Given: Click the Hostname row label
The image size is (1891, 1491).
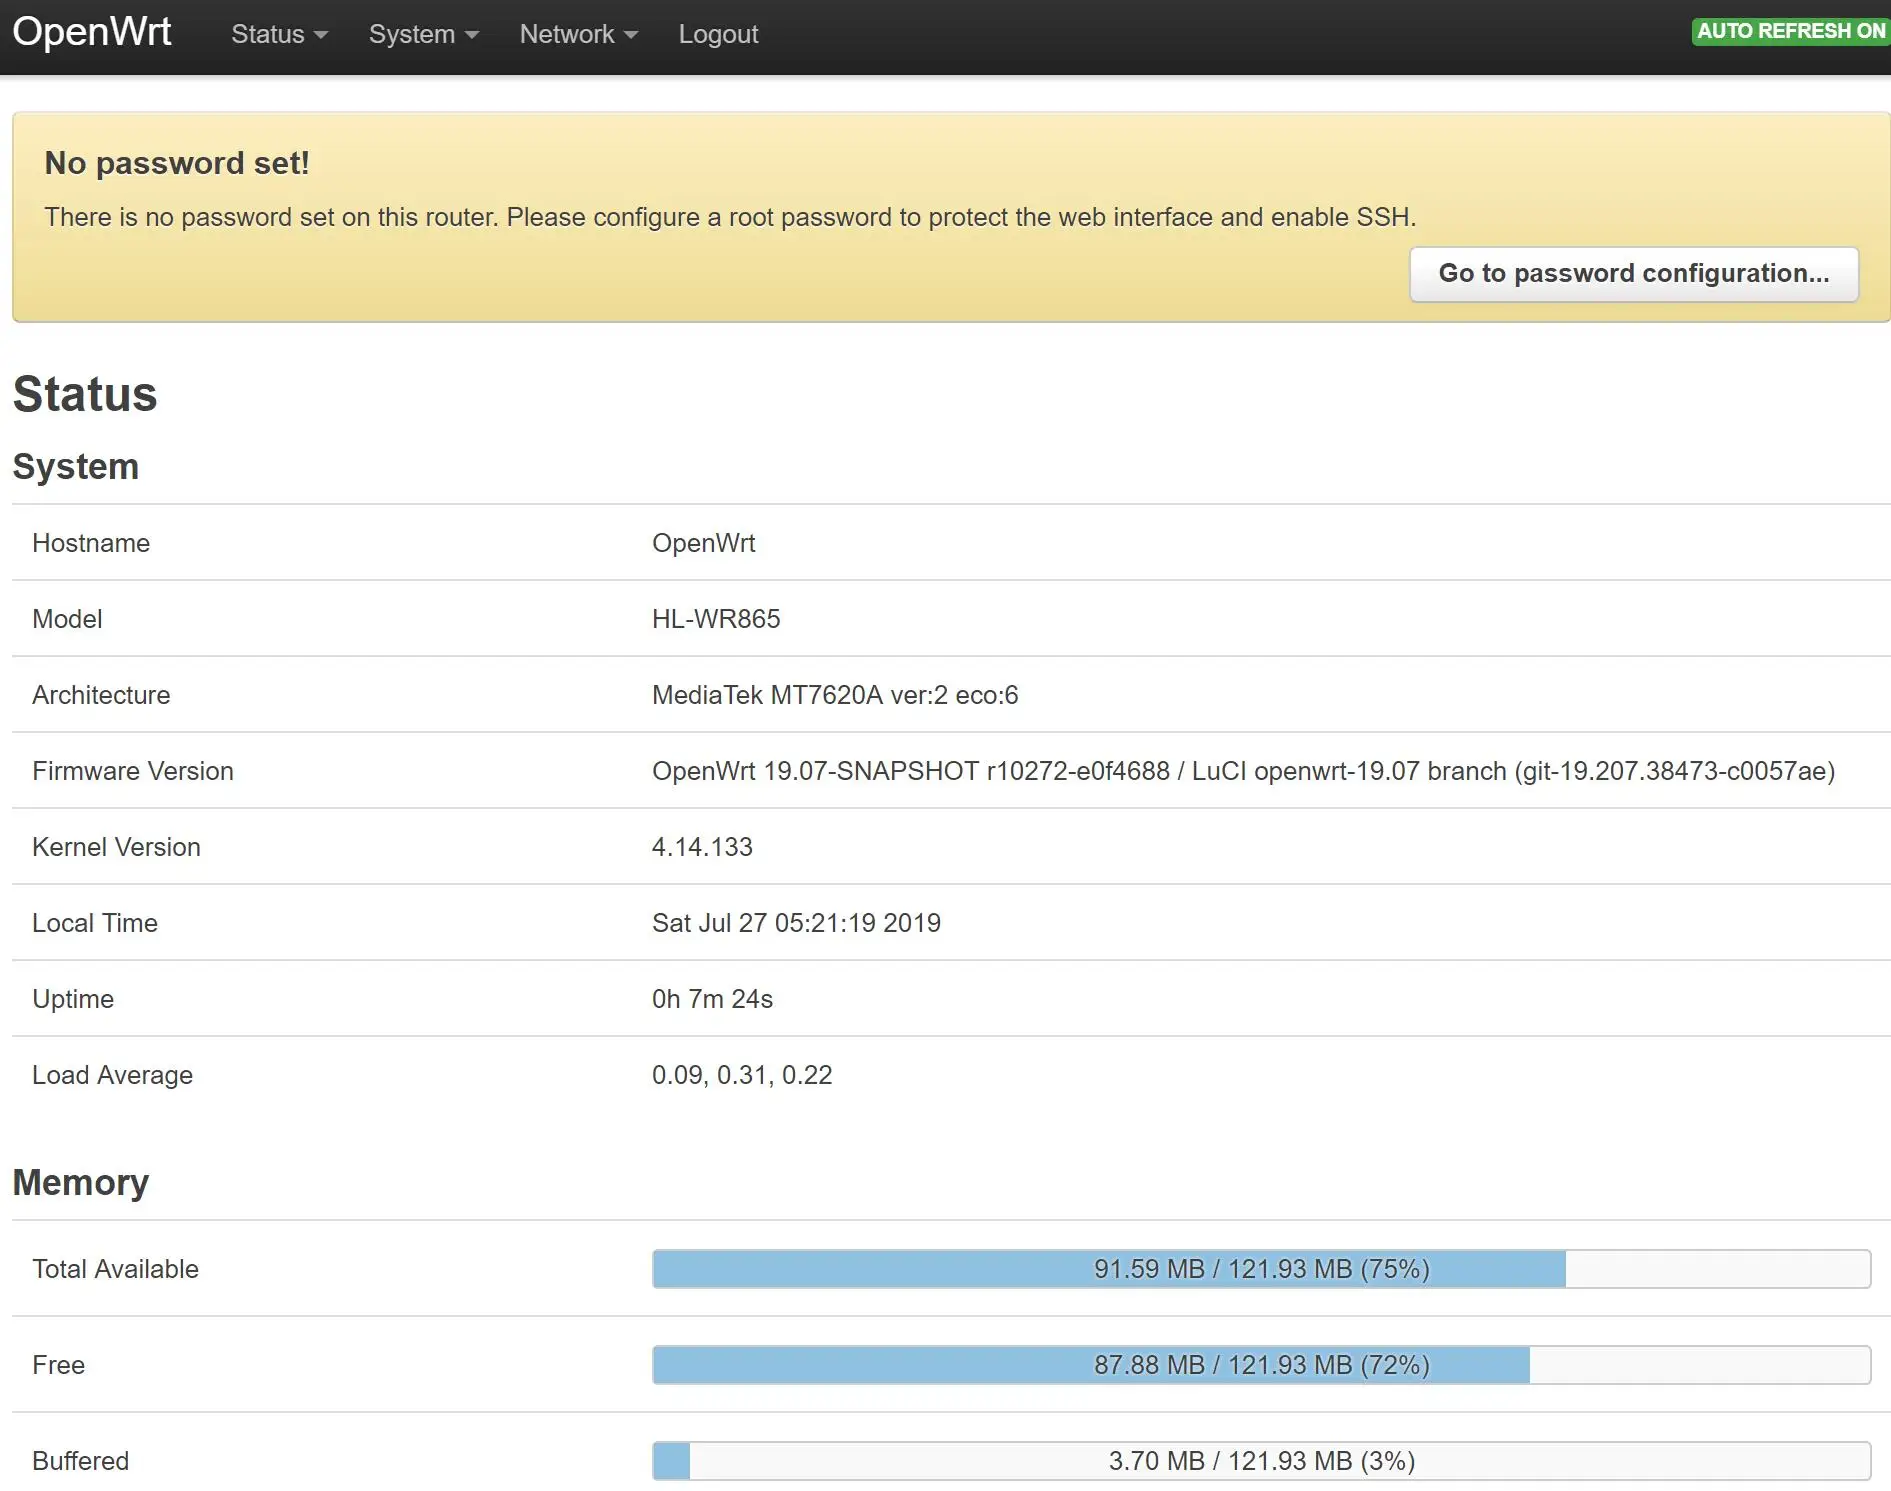Looking at the screenshot, I should click(91, 543).
